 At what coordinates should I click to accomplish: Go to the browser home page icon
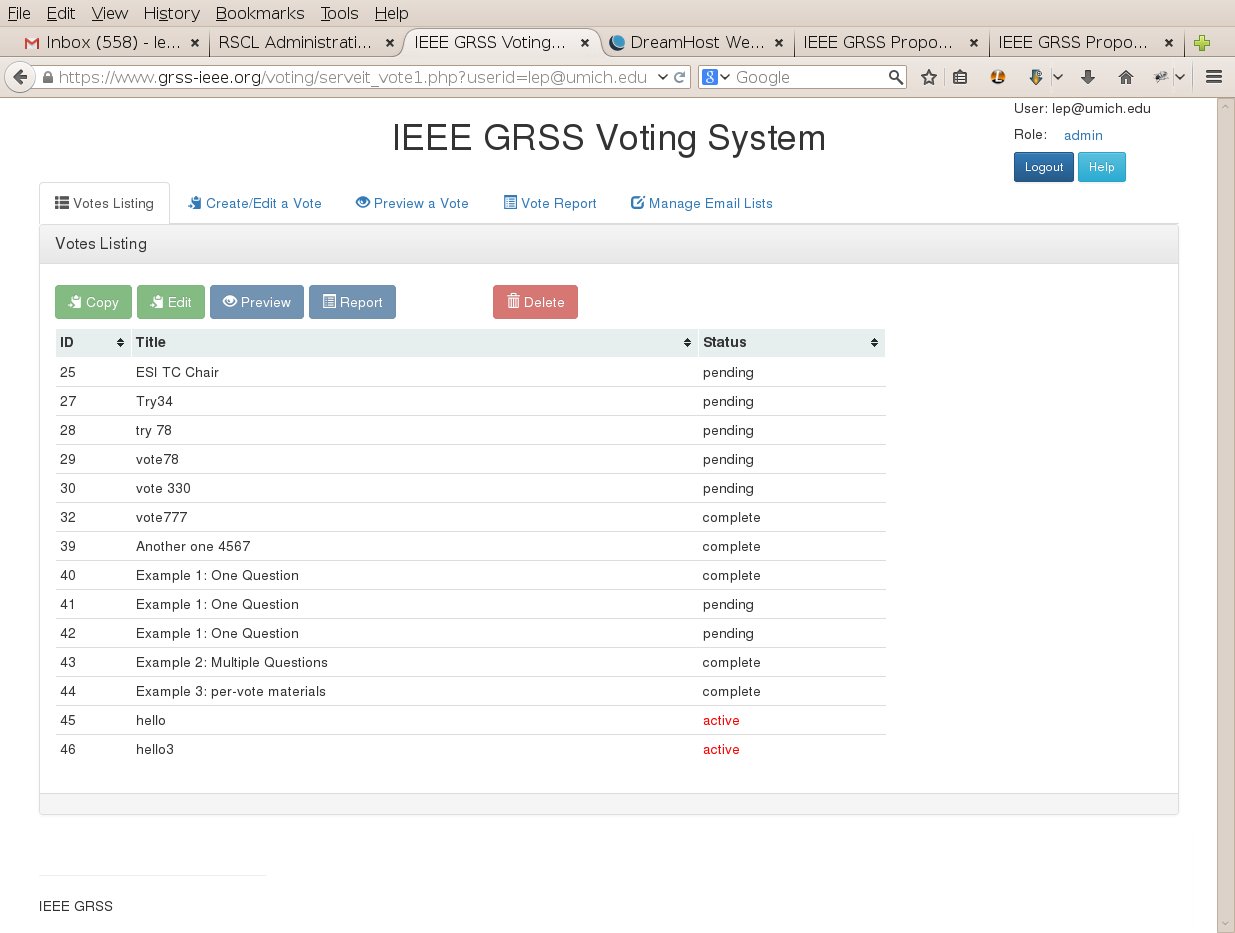[x=1126, y=77]
